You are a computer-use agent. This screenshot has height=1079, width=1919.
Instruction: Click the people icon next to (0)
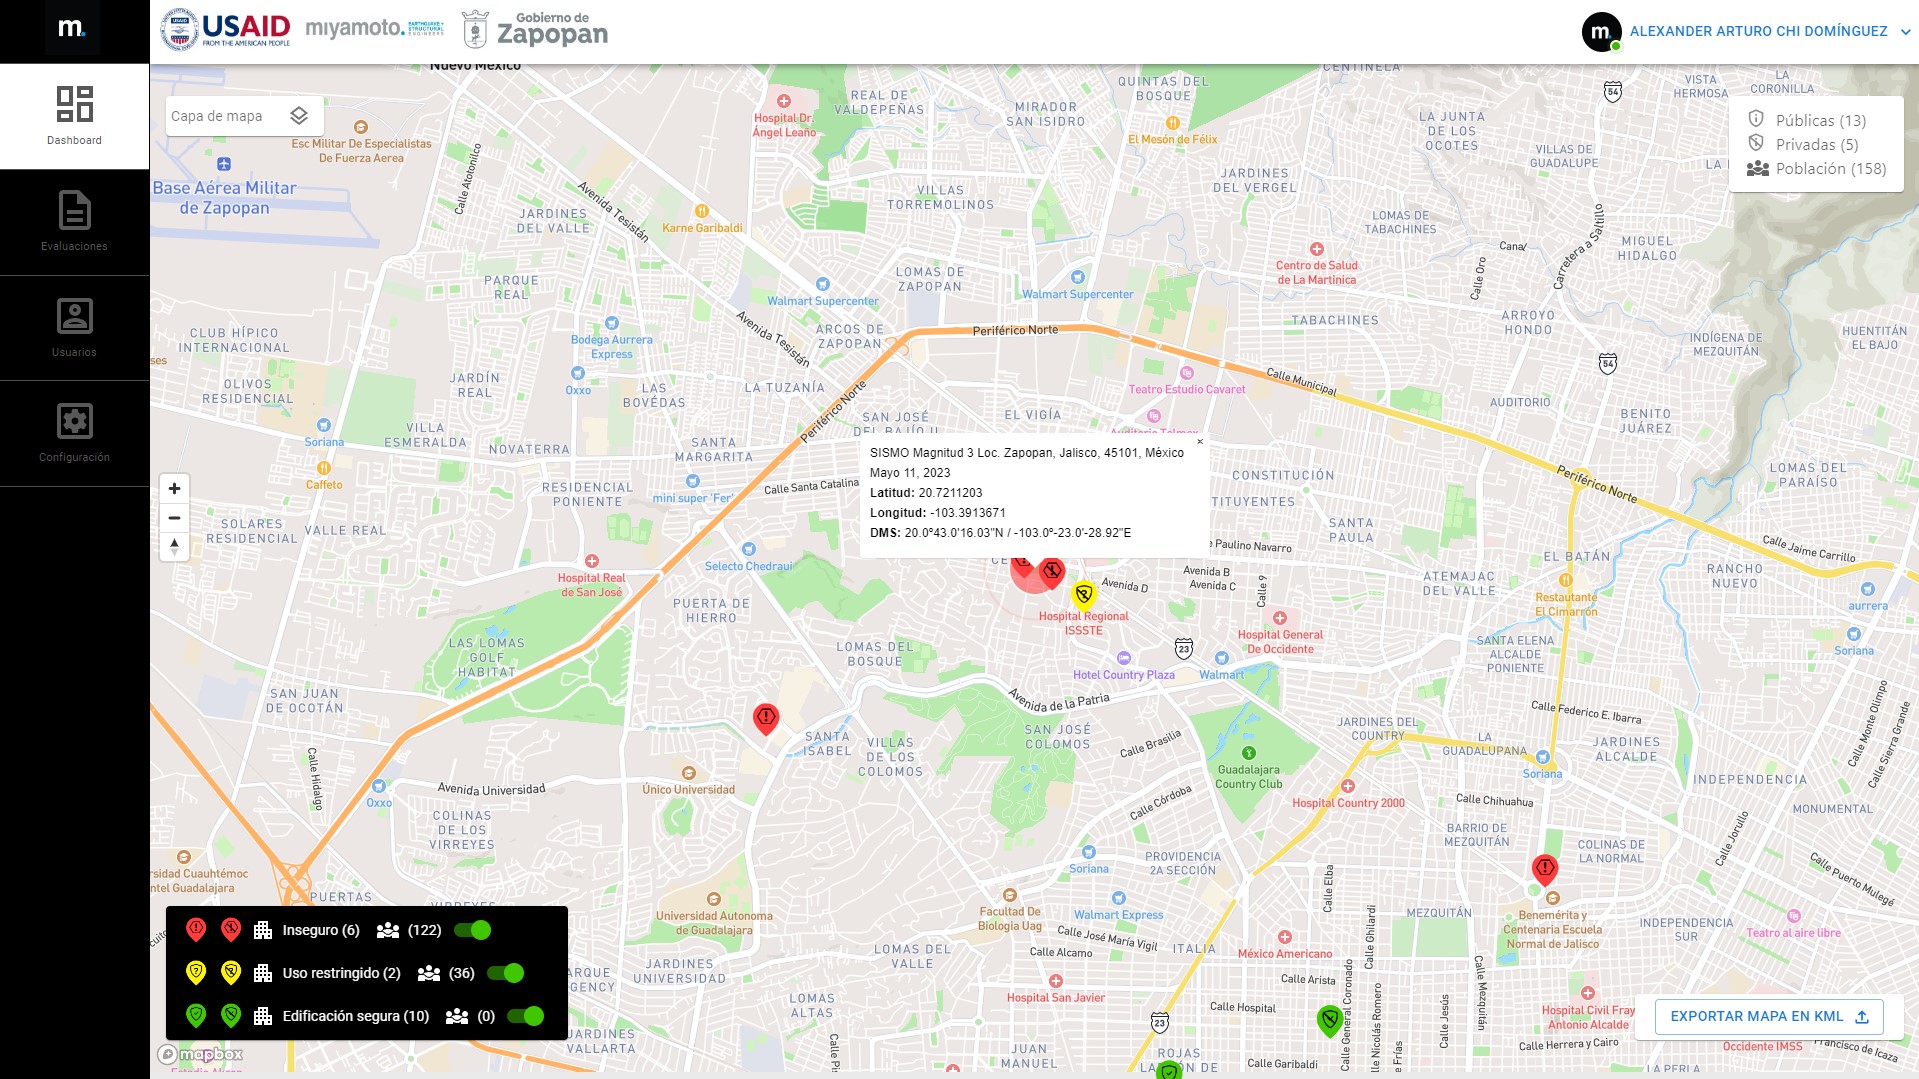(457, 1016)
